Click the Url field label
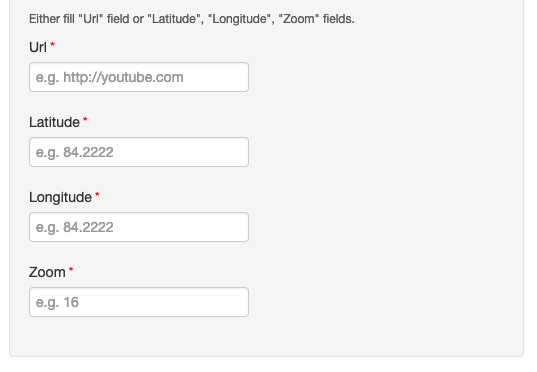The width and height of the screenshot is (537, 372). [38, 47]
